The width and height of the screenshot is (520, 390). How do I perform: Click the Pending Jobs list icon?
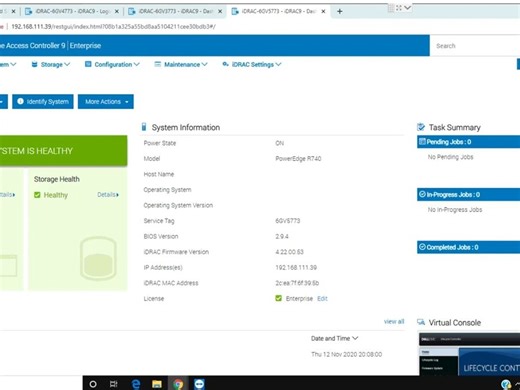point(422,142)
